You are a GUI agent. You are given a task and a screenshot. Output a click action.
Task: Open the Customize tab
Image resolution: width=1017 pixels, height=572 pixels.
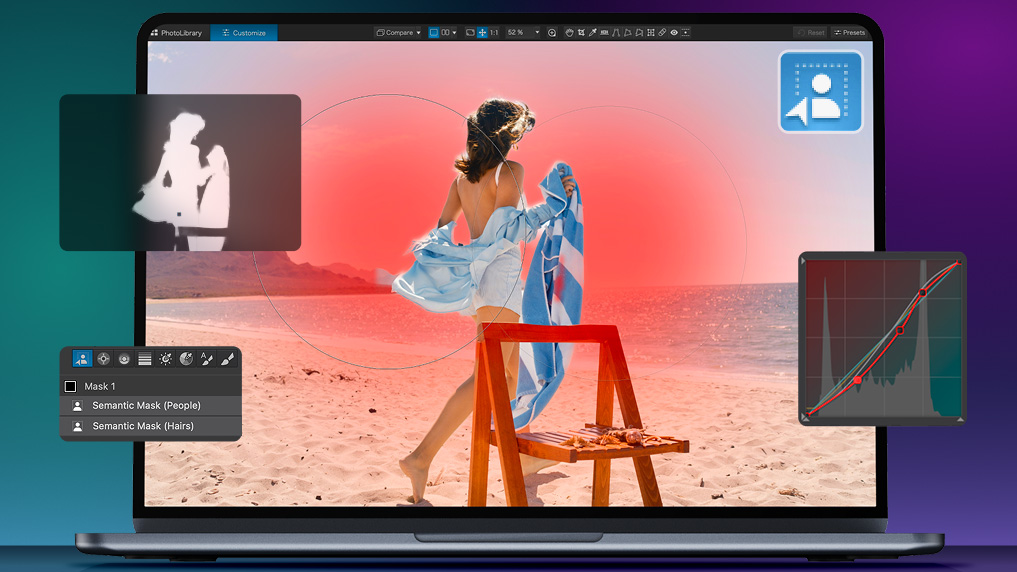244,32
